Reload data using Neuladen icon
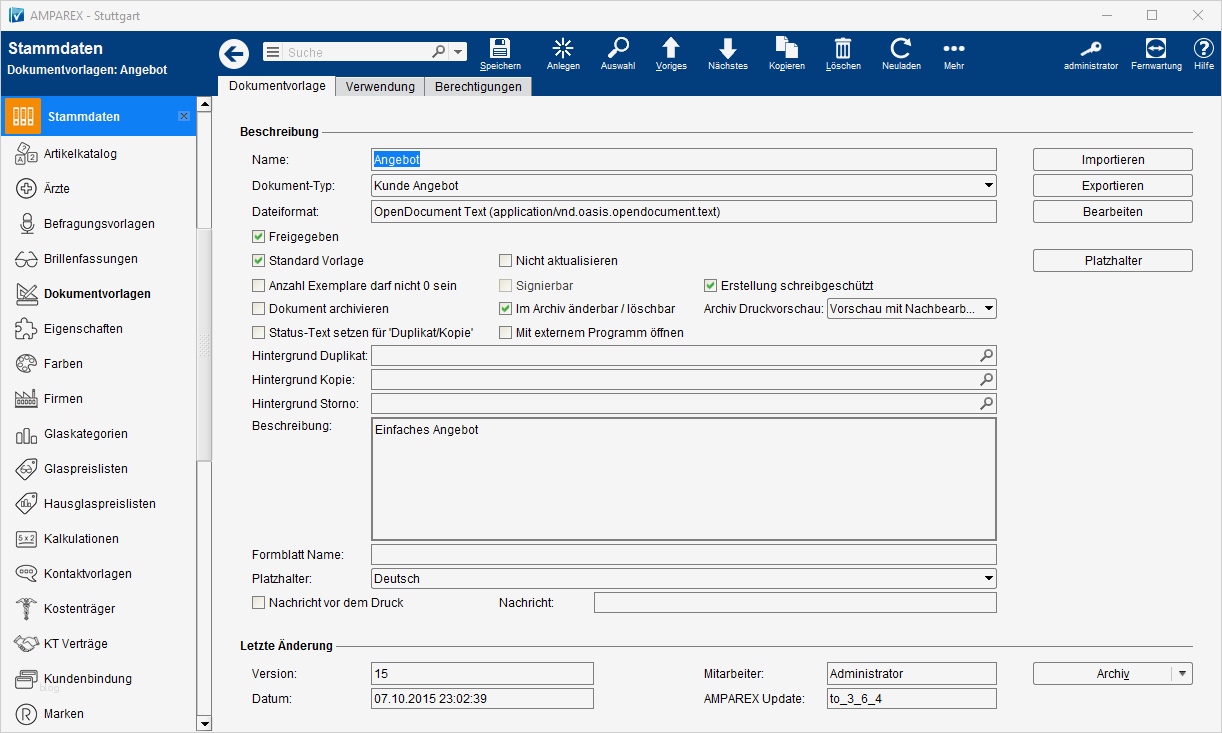This screenshot has width=1222, height=733. (901, 53)
